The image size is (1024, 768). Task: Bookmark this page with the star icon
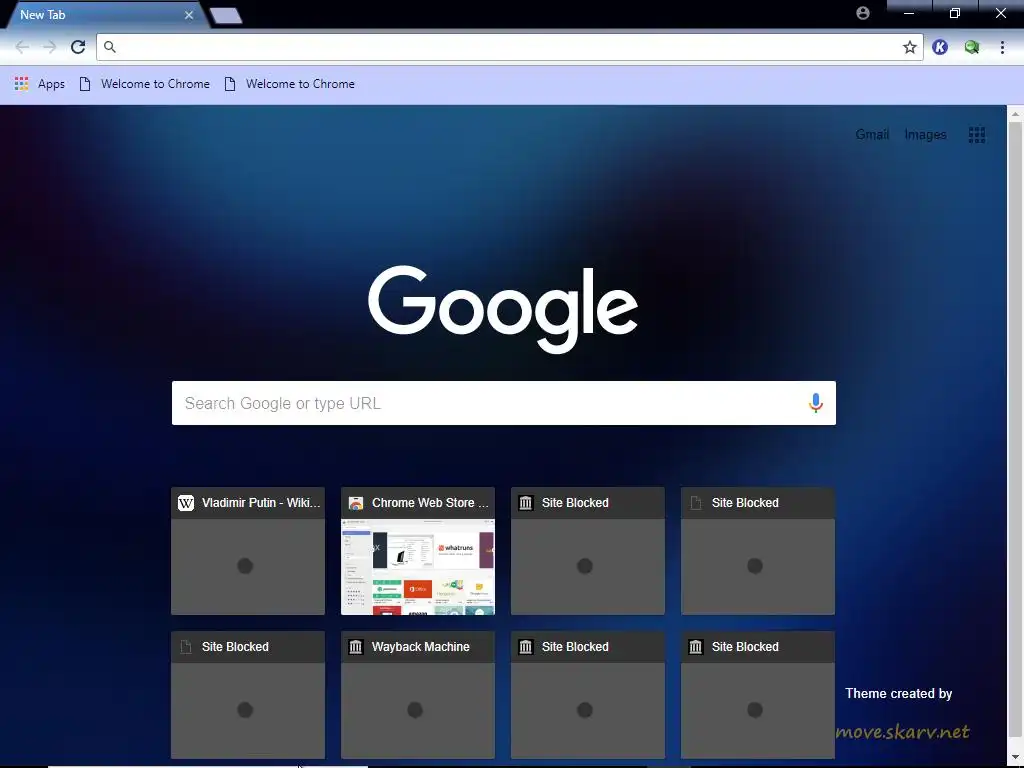click(910, 47)
